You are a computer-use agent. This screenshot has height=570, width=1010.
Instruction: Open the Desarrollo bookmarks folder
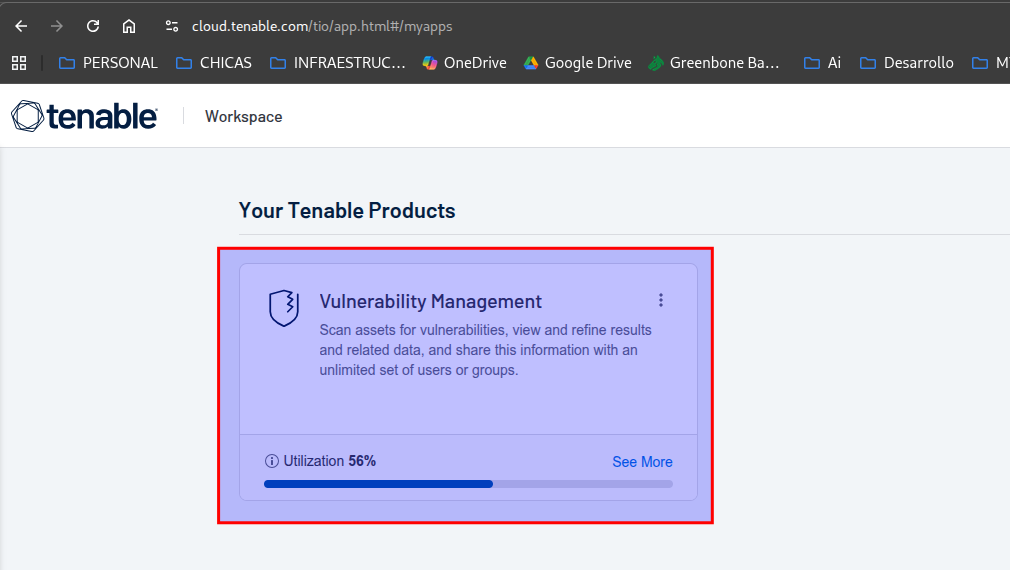pyautogui.click(x=907, y=63)
